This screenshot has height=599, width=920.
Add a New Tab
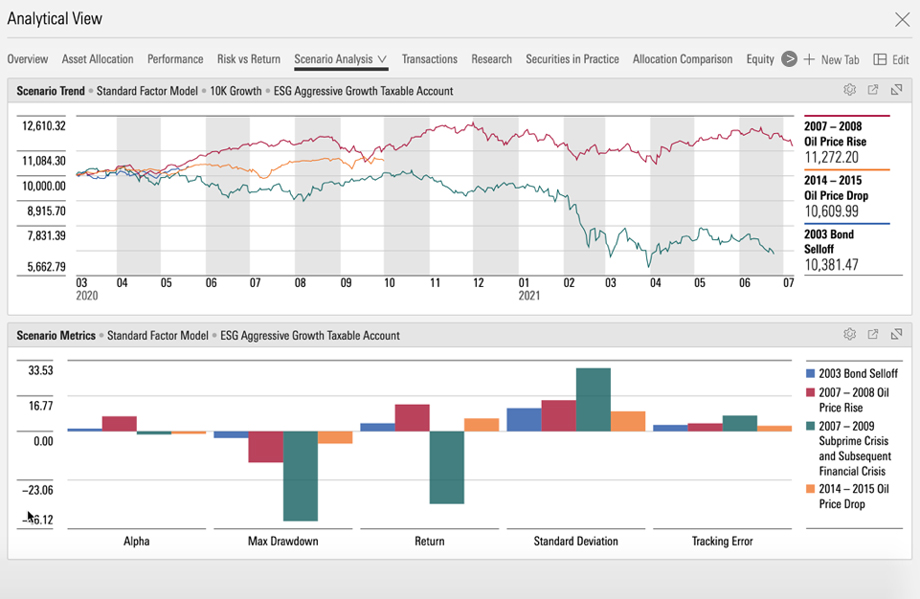pyautogui.click(x=831, y=60)
